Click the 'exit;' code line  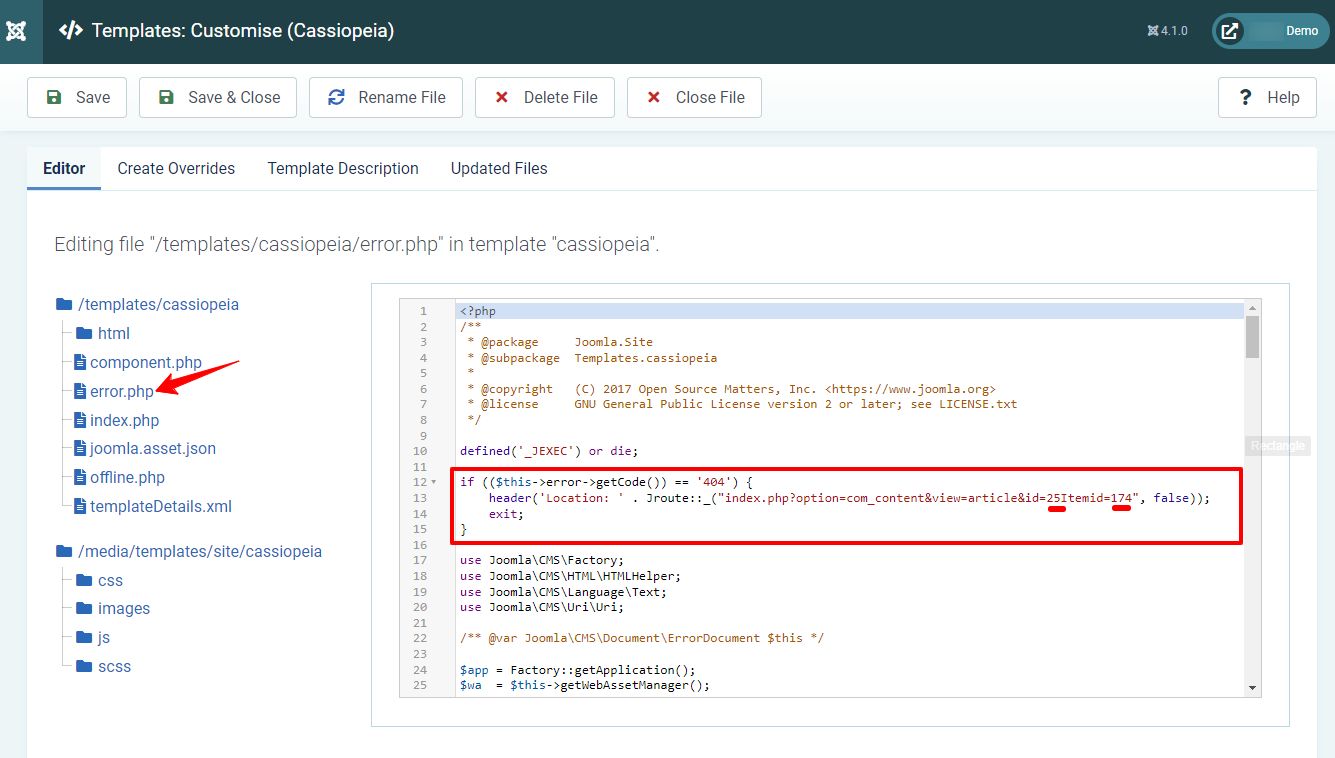[x=506, y=513]
